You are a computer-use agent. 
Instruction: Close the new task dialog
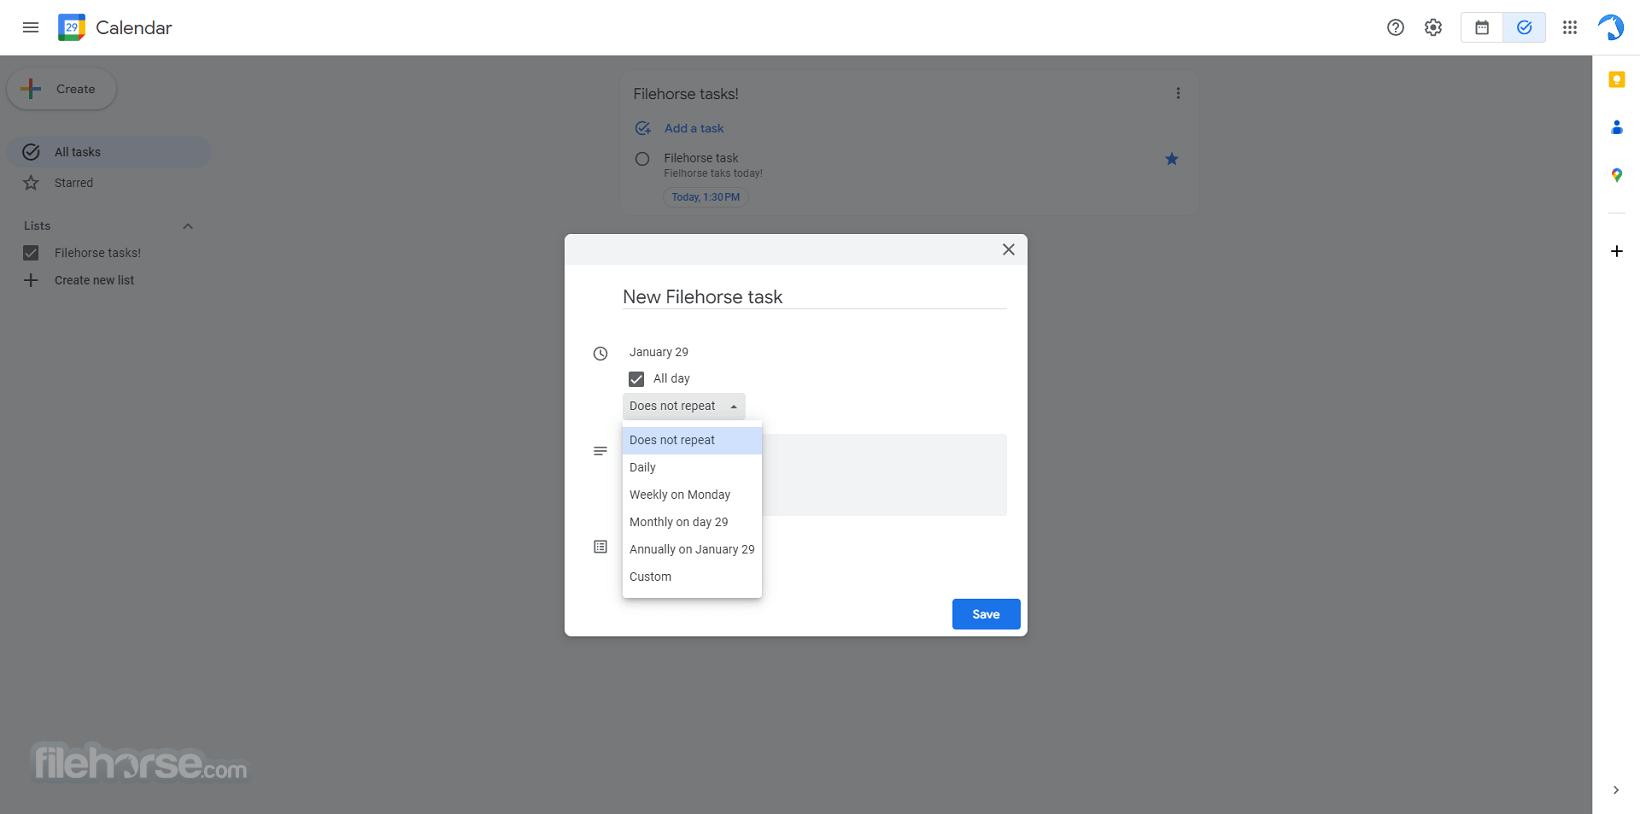(1008, 250)
